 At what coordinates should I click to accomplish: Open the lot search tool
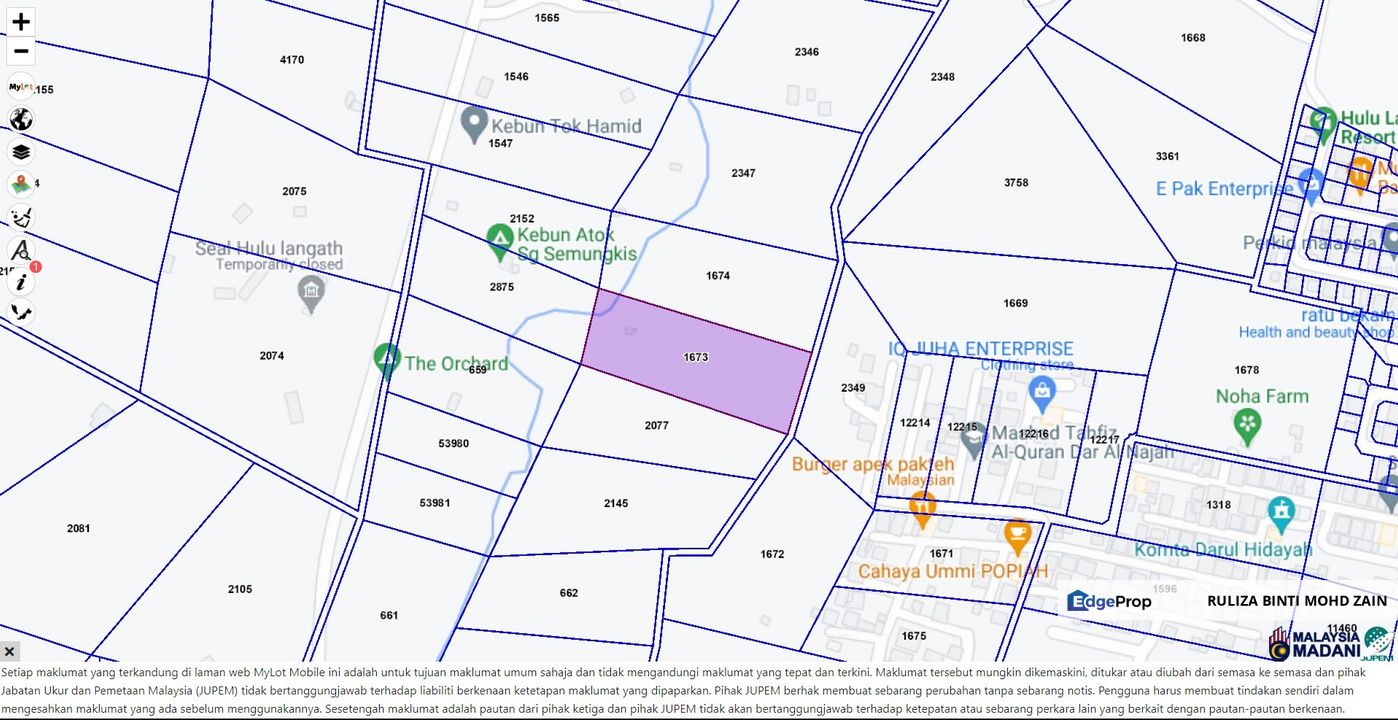(21, 250)
